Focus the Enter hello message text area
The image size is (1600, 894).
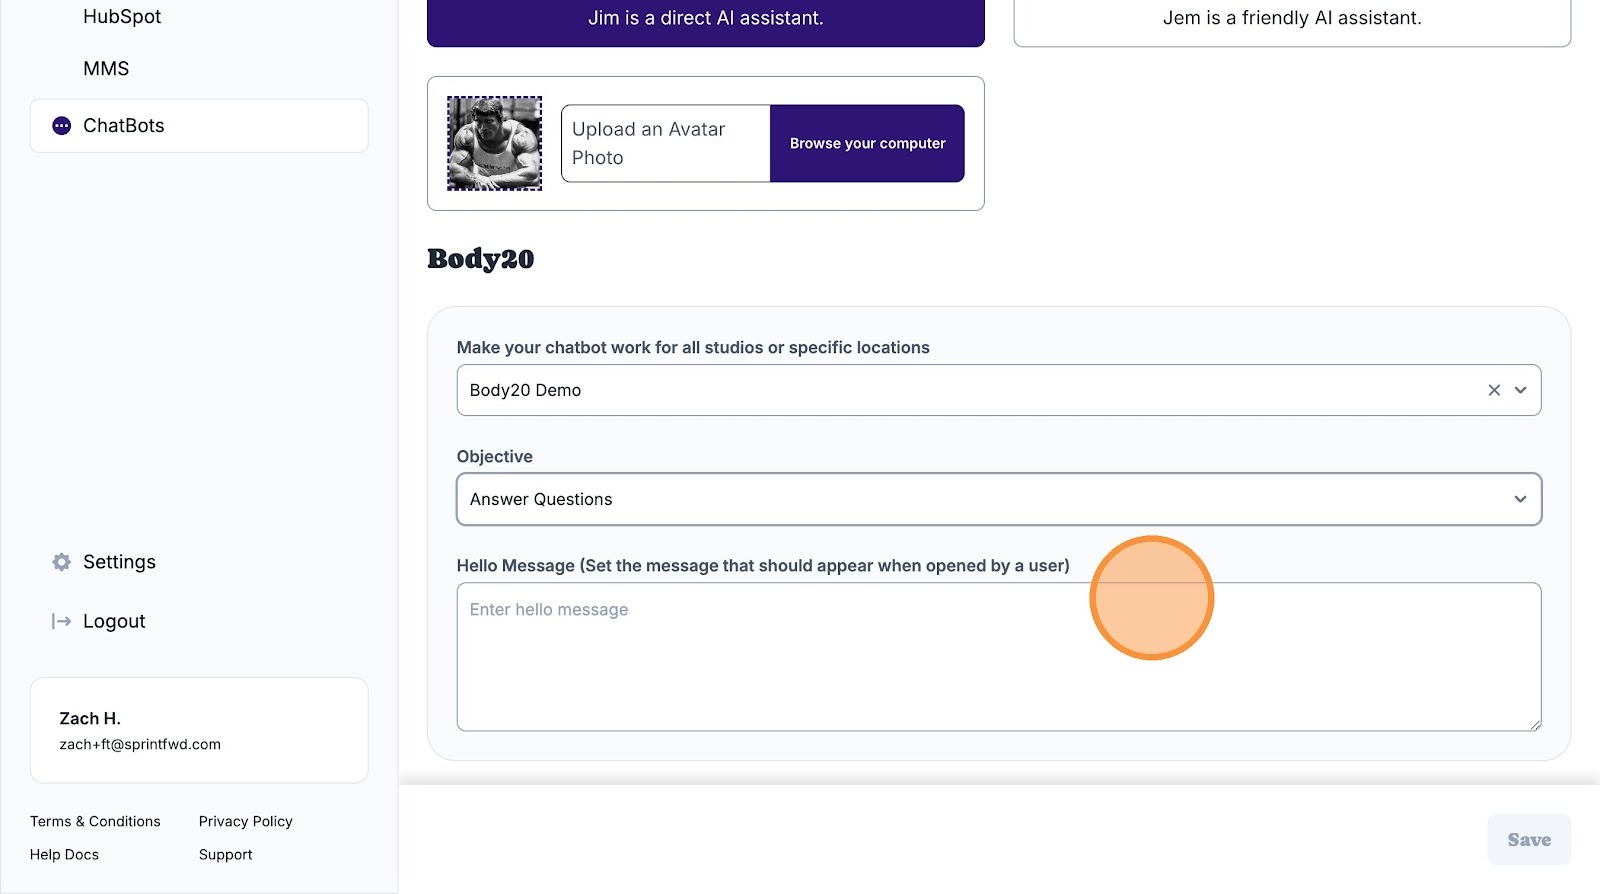click(999, 657)
